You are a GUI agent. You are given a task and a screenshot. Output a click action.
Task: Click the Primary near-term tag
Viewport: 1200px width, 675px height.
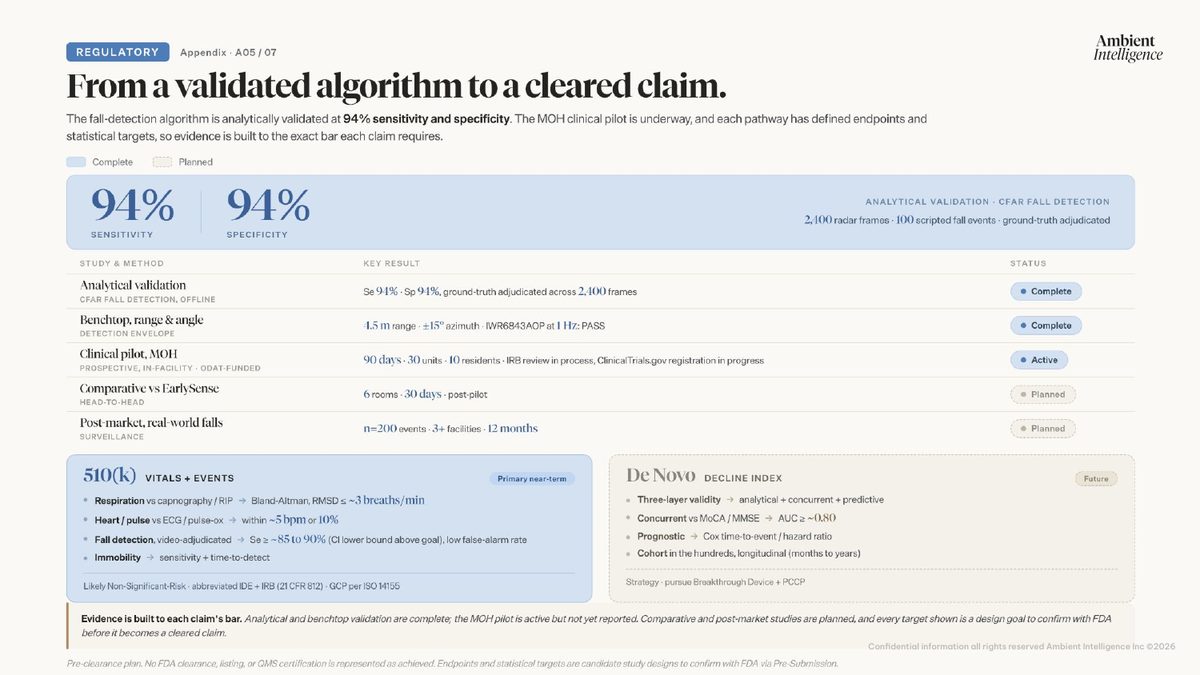point(532,479)
